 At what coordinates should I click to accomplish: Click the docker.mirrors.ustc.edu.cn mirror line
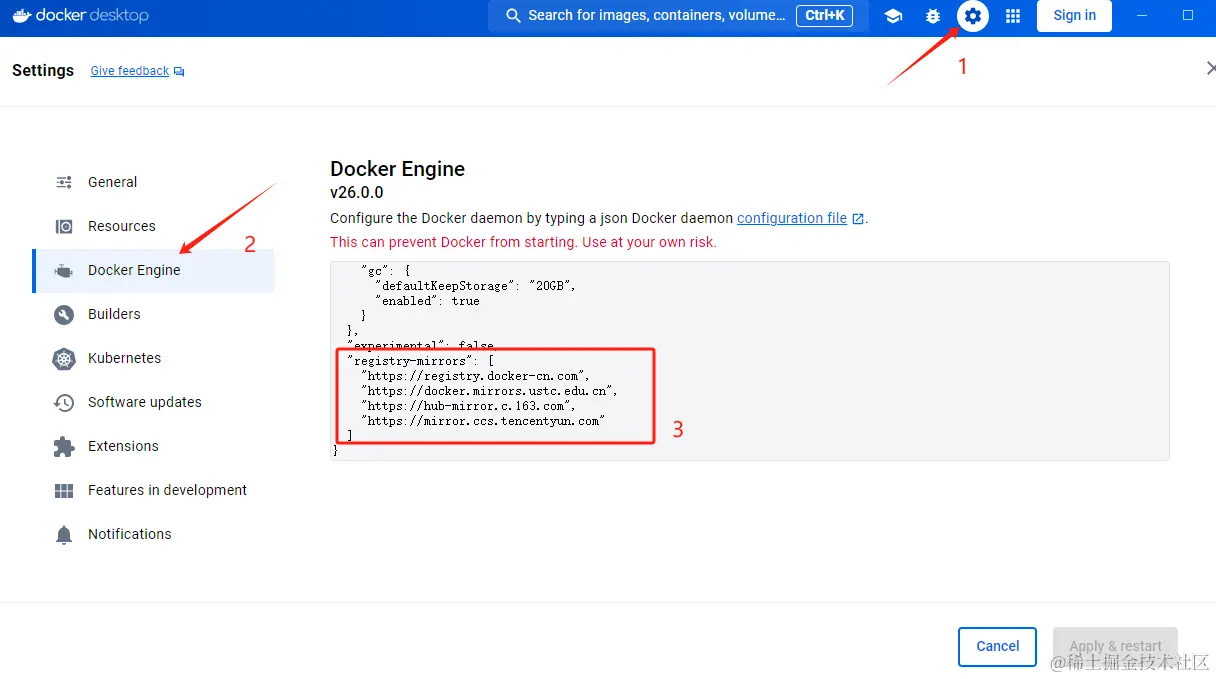click(x=489, y=391)
